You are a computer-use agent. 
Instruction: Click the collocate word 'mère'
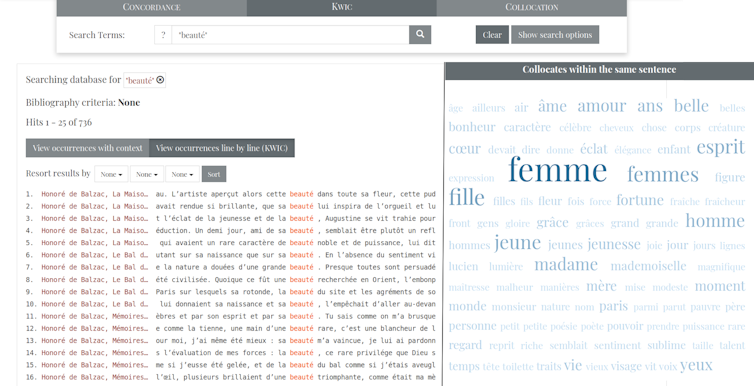(601, 286)
